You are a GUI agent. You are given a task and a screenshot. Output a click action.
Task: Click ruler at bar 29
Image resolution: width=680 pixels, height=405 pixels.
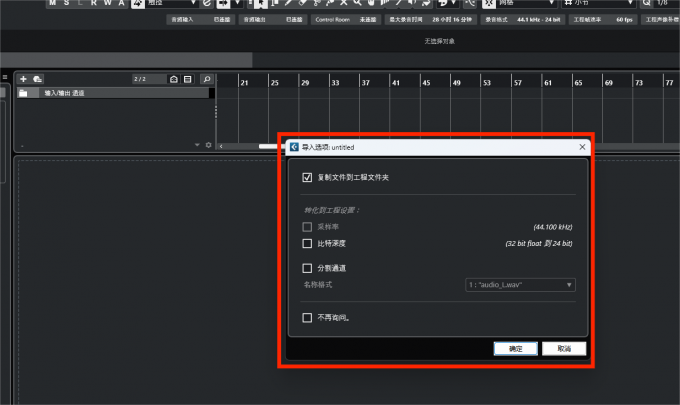(305, 83)
